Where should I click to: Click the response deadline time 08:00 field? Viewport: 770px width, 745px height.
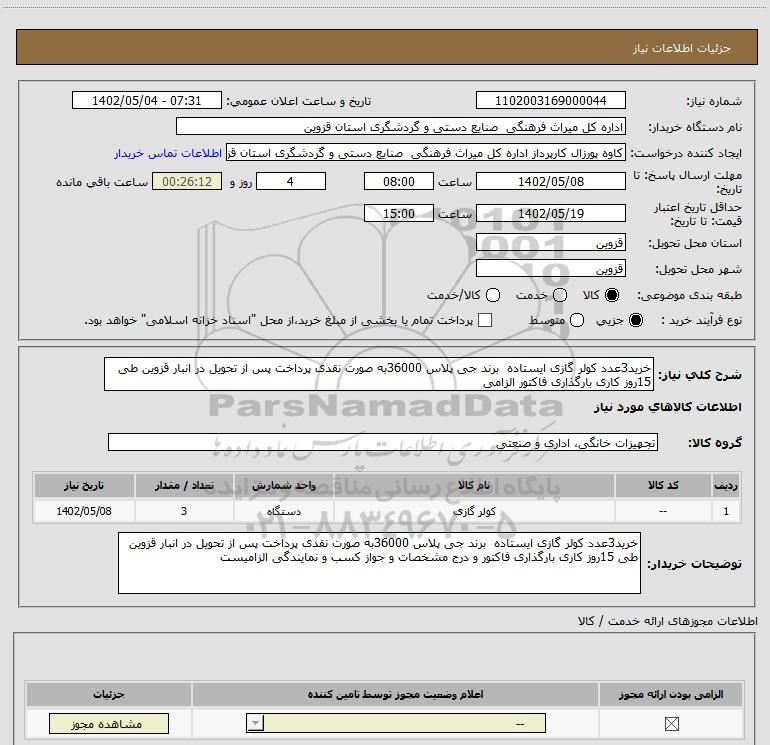click(x=399, y=181)
